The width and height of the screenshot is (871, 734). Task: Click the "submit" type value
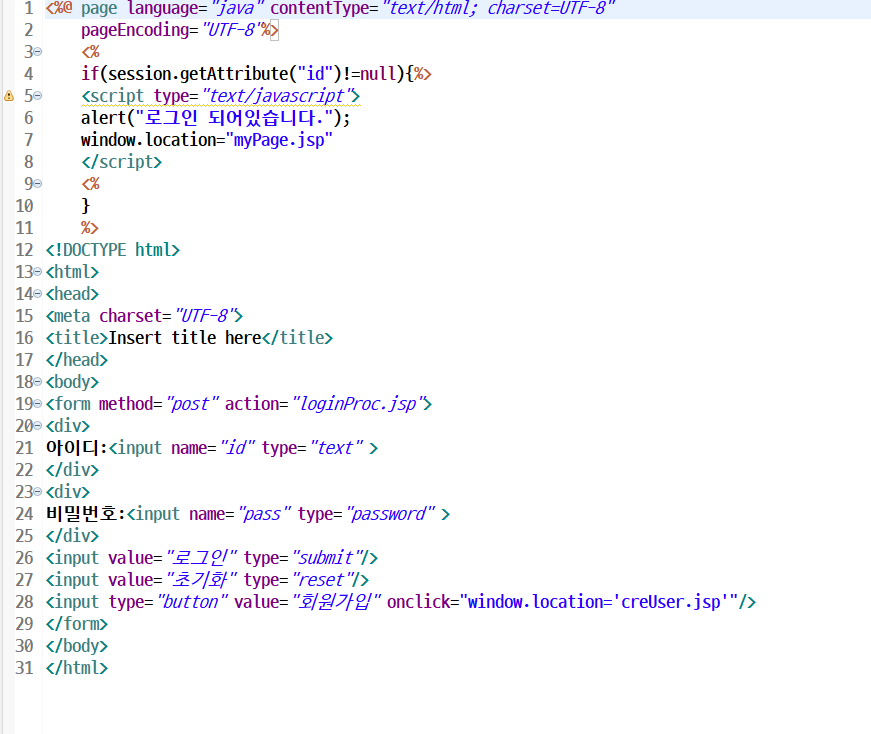point(328,558)
